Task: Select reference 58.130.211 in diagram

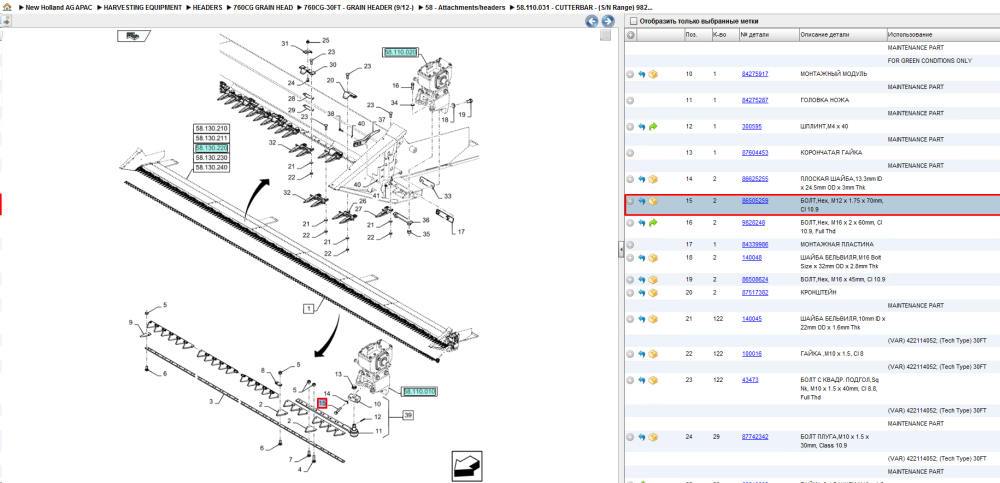Action: (x=211, y=138)
